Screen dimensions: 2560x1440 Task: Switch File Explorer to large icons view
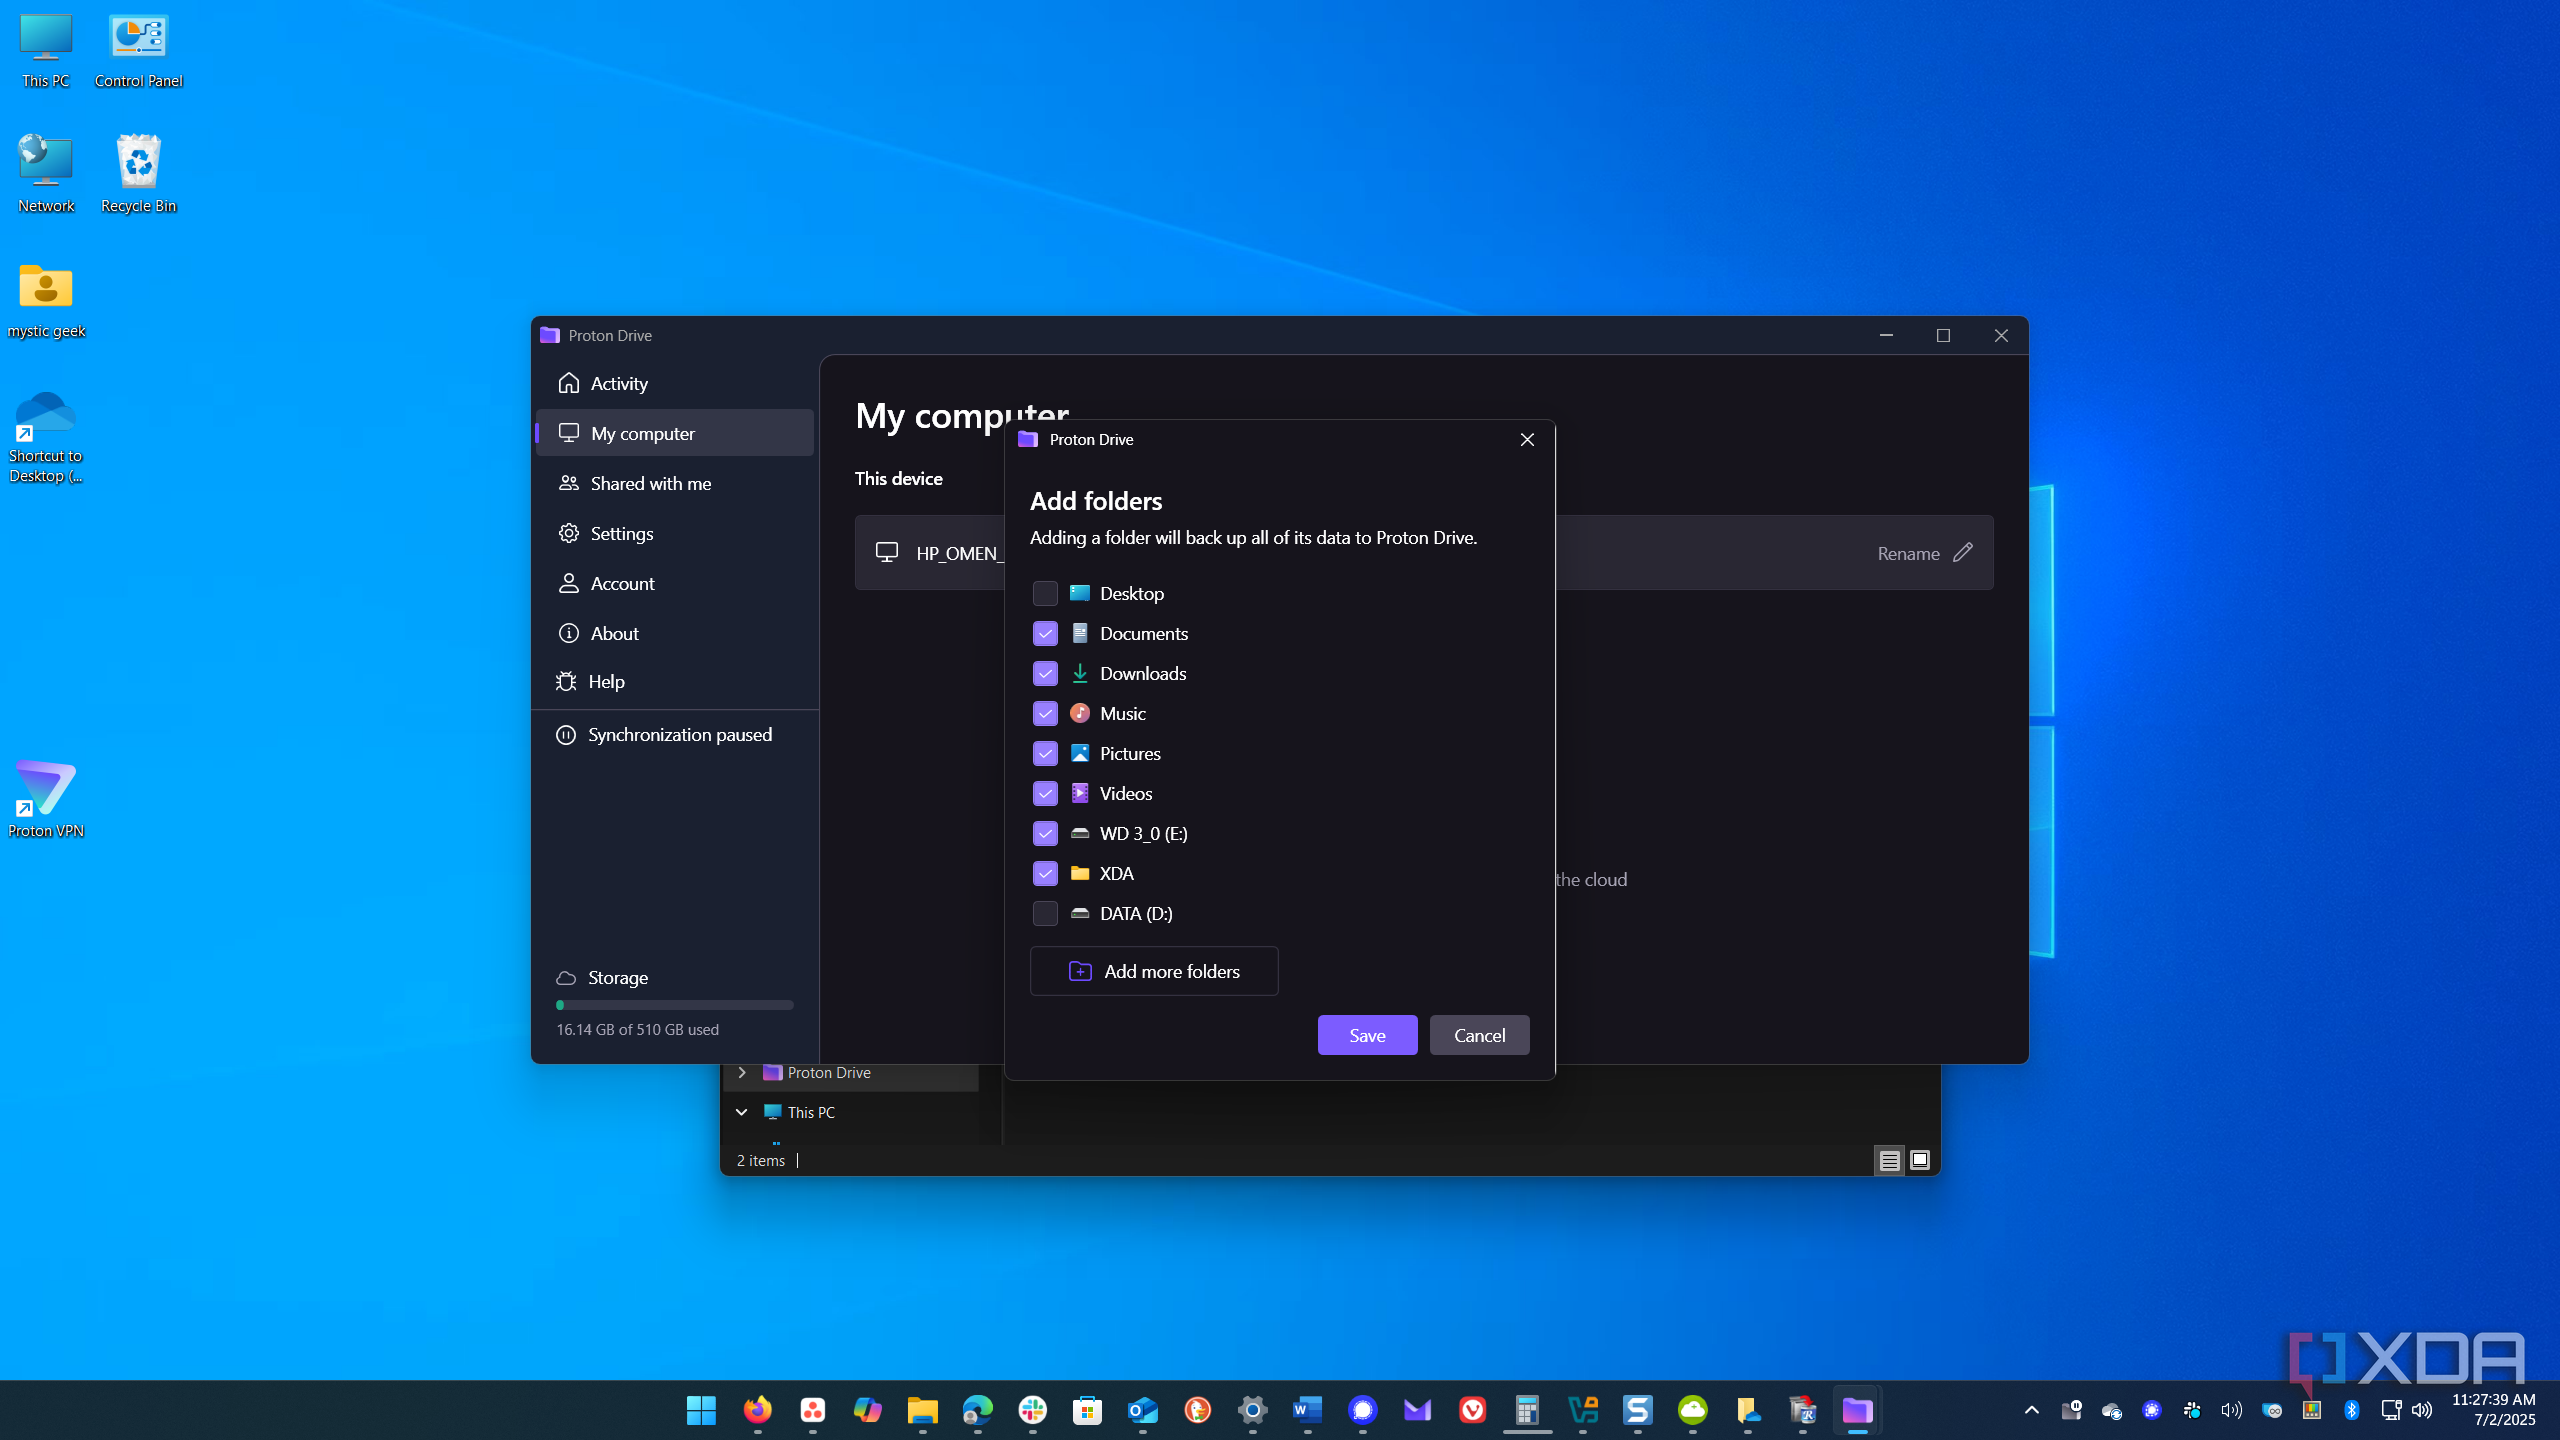click(1920, 1160)
